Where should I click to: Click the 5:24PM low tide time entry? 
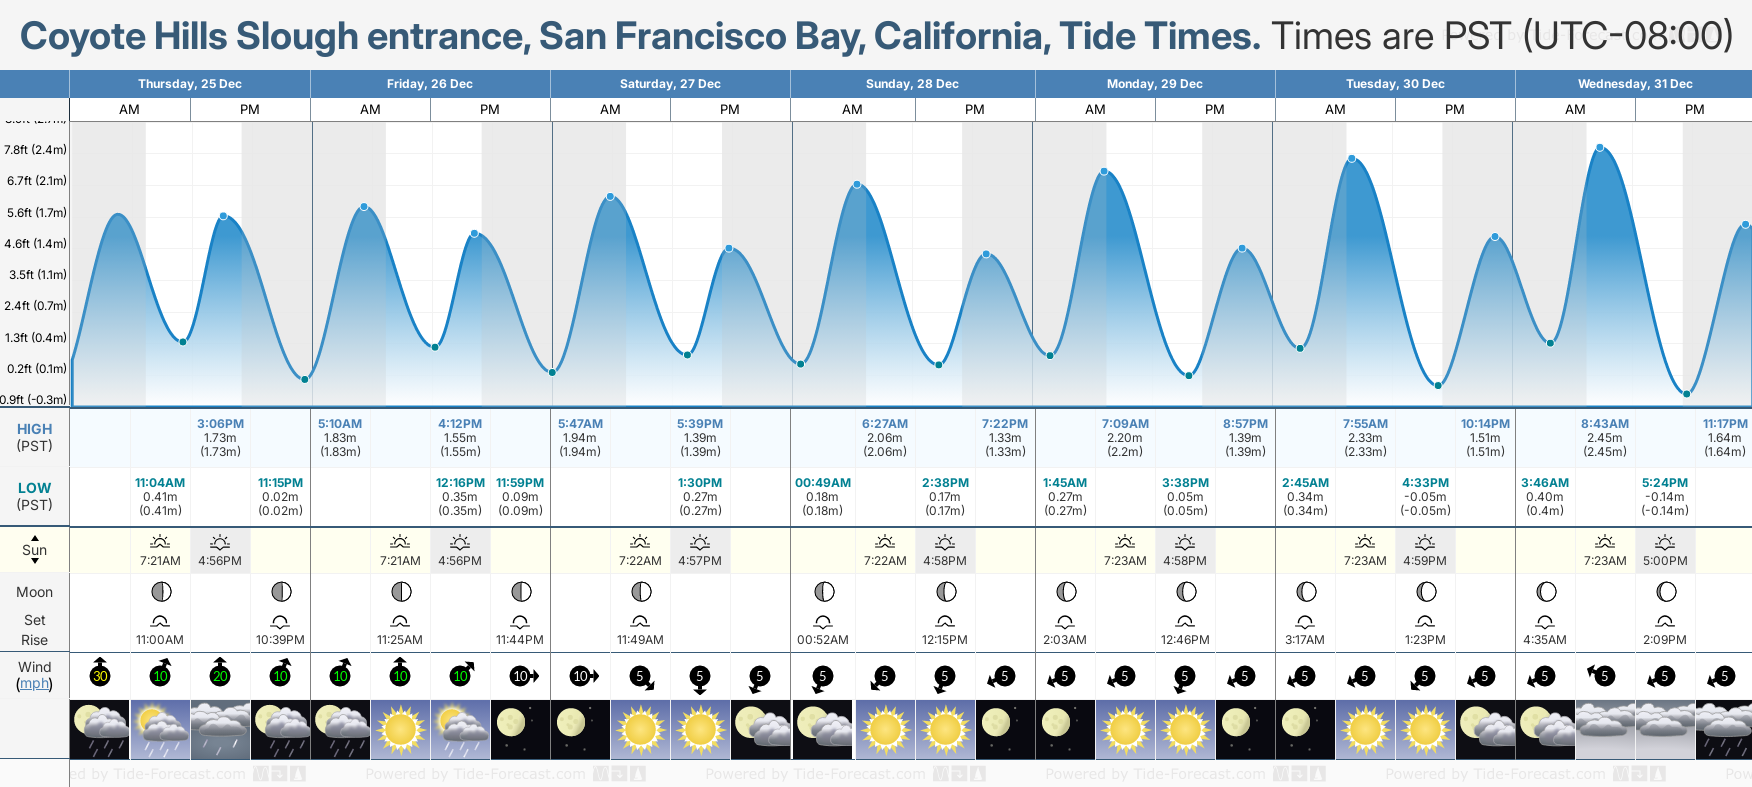[1665, 483]
